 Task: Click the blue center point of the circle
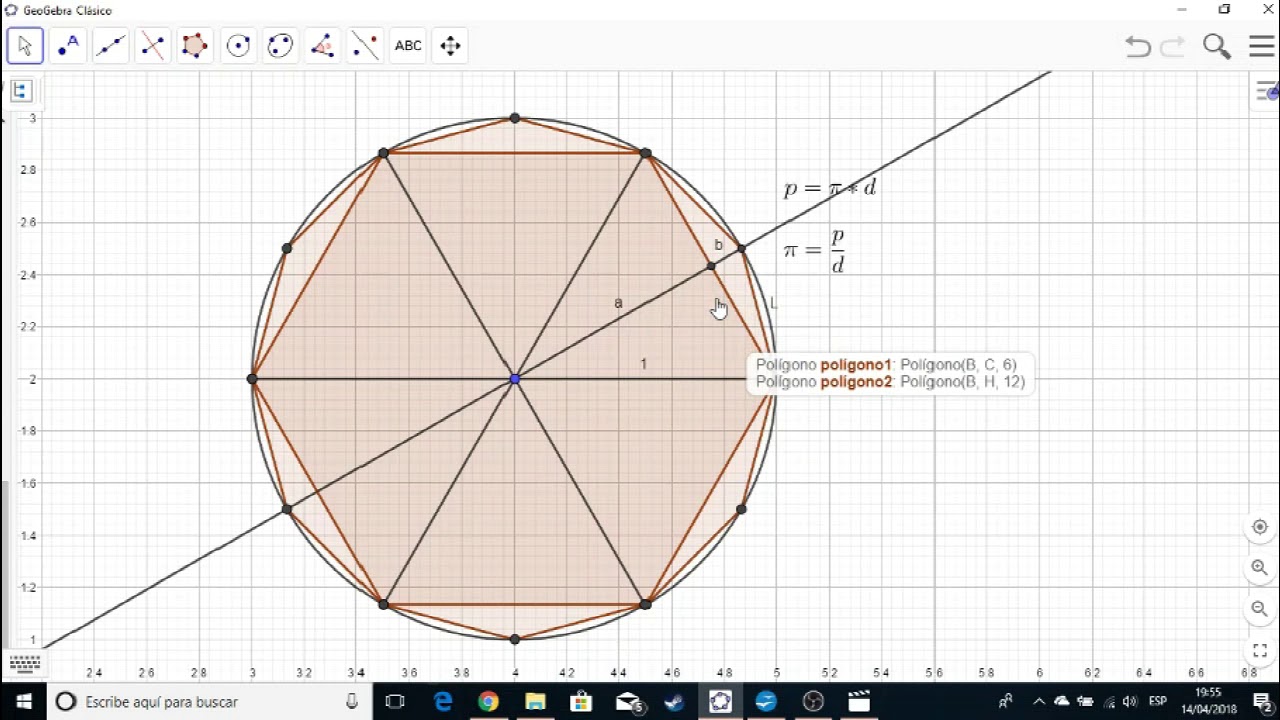pyautogui.click(x=514, y=379)
